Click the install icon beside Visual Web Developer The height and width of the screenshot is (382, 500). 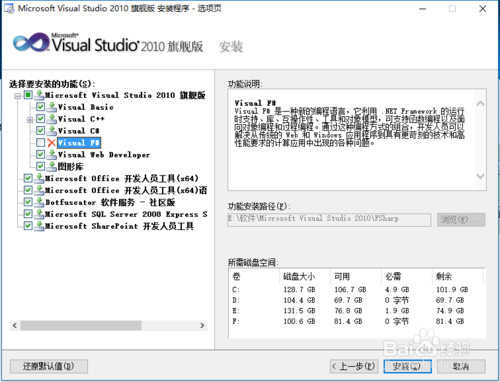click(52, 155)
